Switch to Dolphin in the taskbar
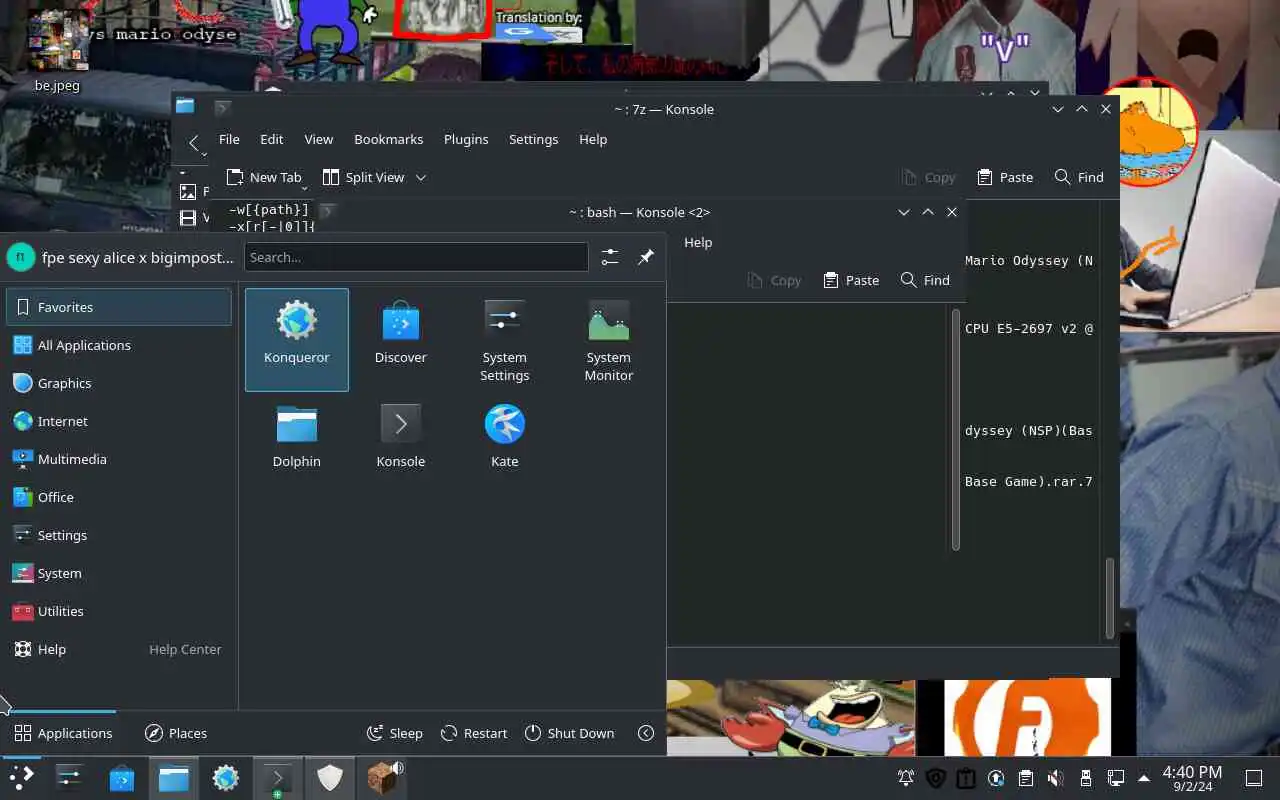 [x=174, y=777]
